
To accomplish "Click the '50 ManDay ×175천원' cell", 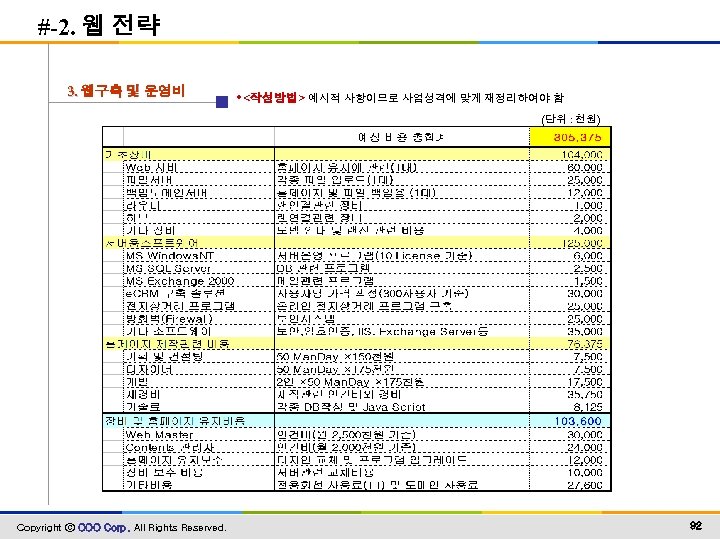I will coord(335,369).
